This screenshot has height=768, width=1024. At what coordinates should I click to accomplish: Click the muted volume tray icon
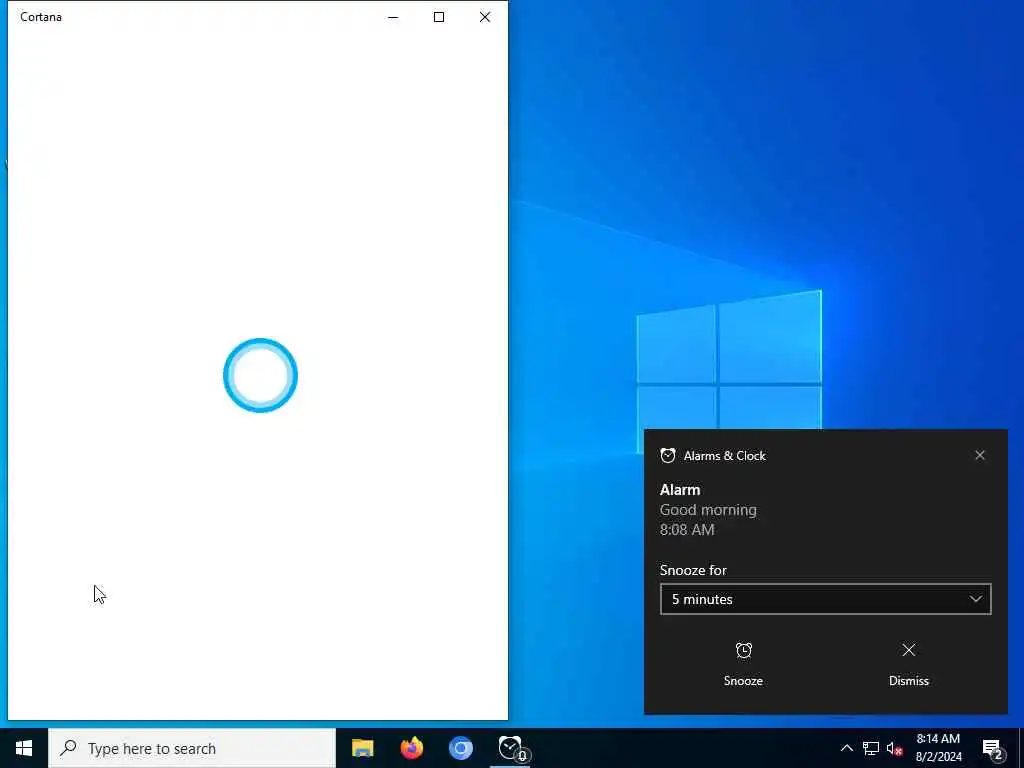894,748
